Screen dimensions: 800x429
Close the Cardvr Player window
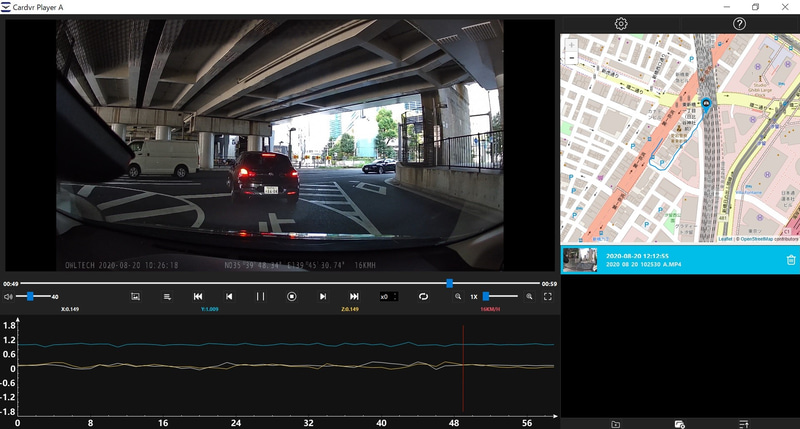point(785,7)
